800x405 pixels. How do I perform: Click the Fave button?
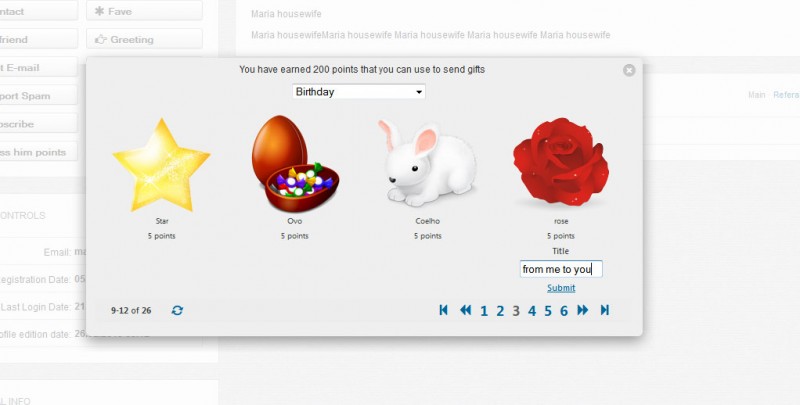pyautogui.click(x=144, y=11)
